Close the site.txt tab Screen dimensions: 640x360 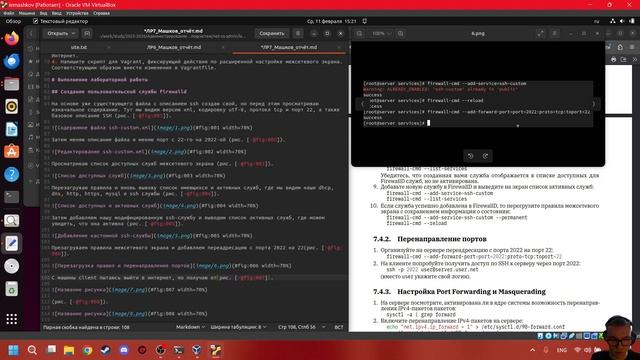109,47
